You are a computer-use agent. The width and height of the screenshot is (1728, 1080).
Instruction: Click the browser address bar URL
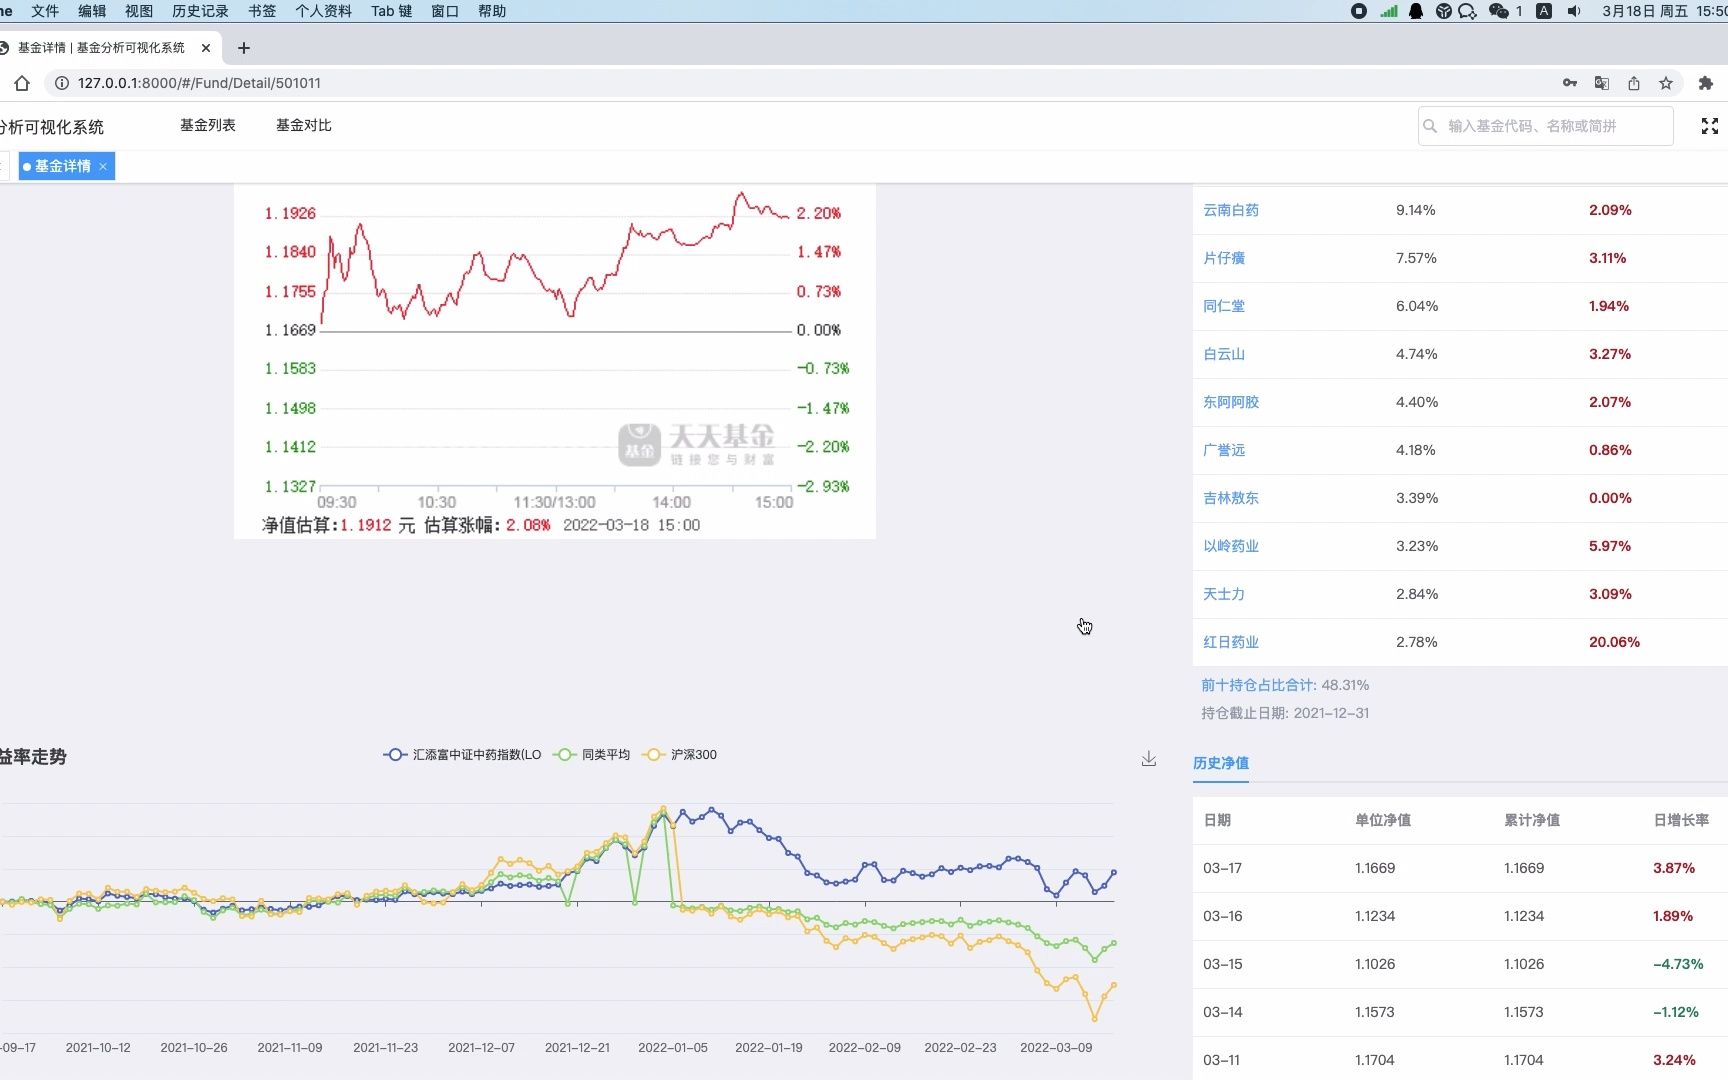199,83
